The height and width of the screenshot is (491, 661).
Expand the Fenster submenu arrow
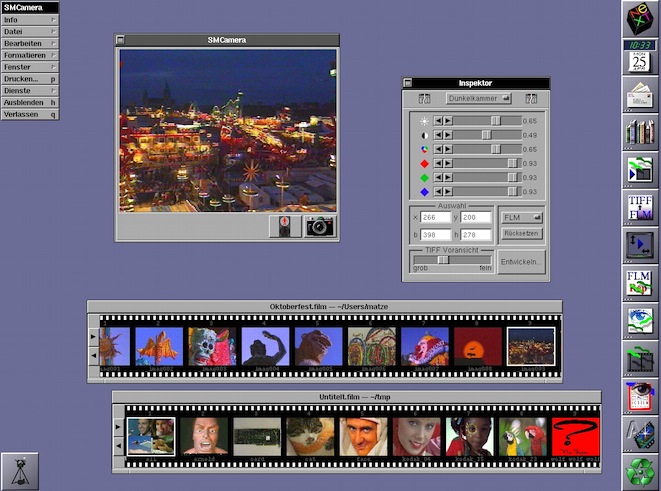point(54,67)
